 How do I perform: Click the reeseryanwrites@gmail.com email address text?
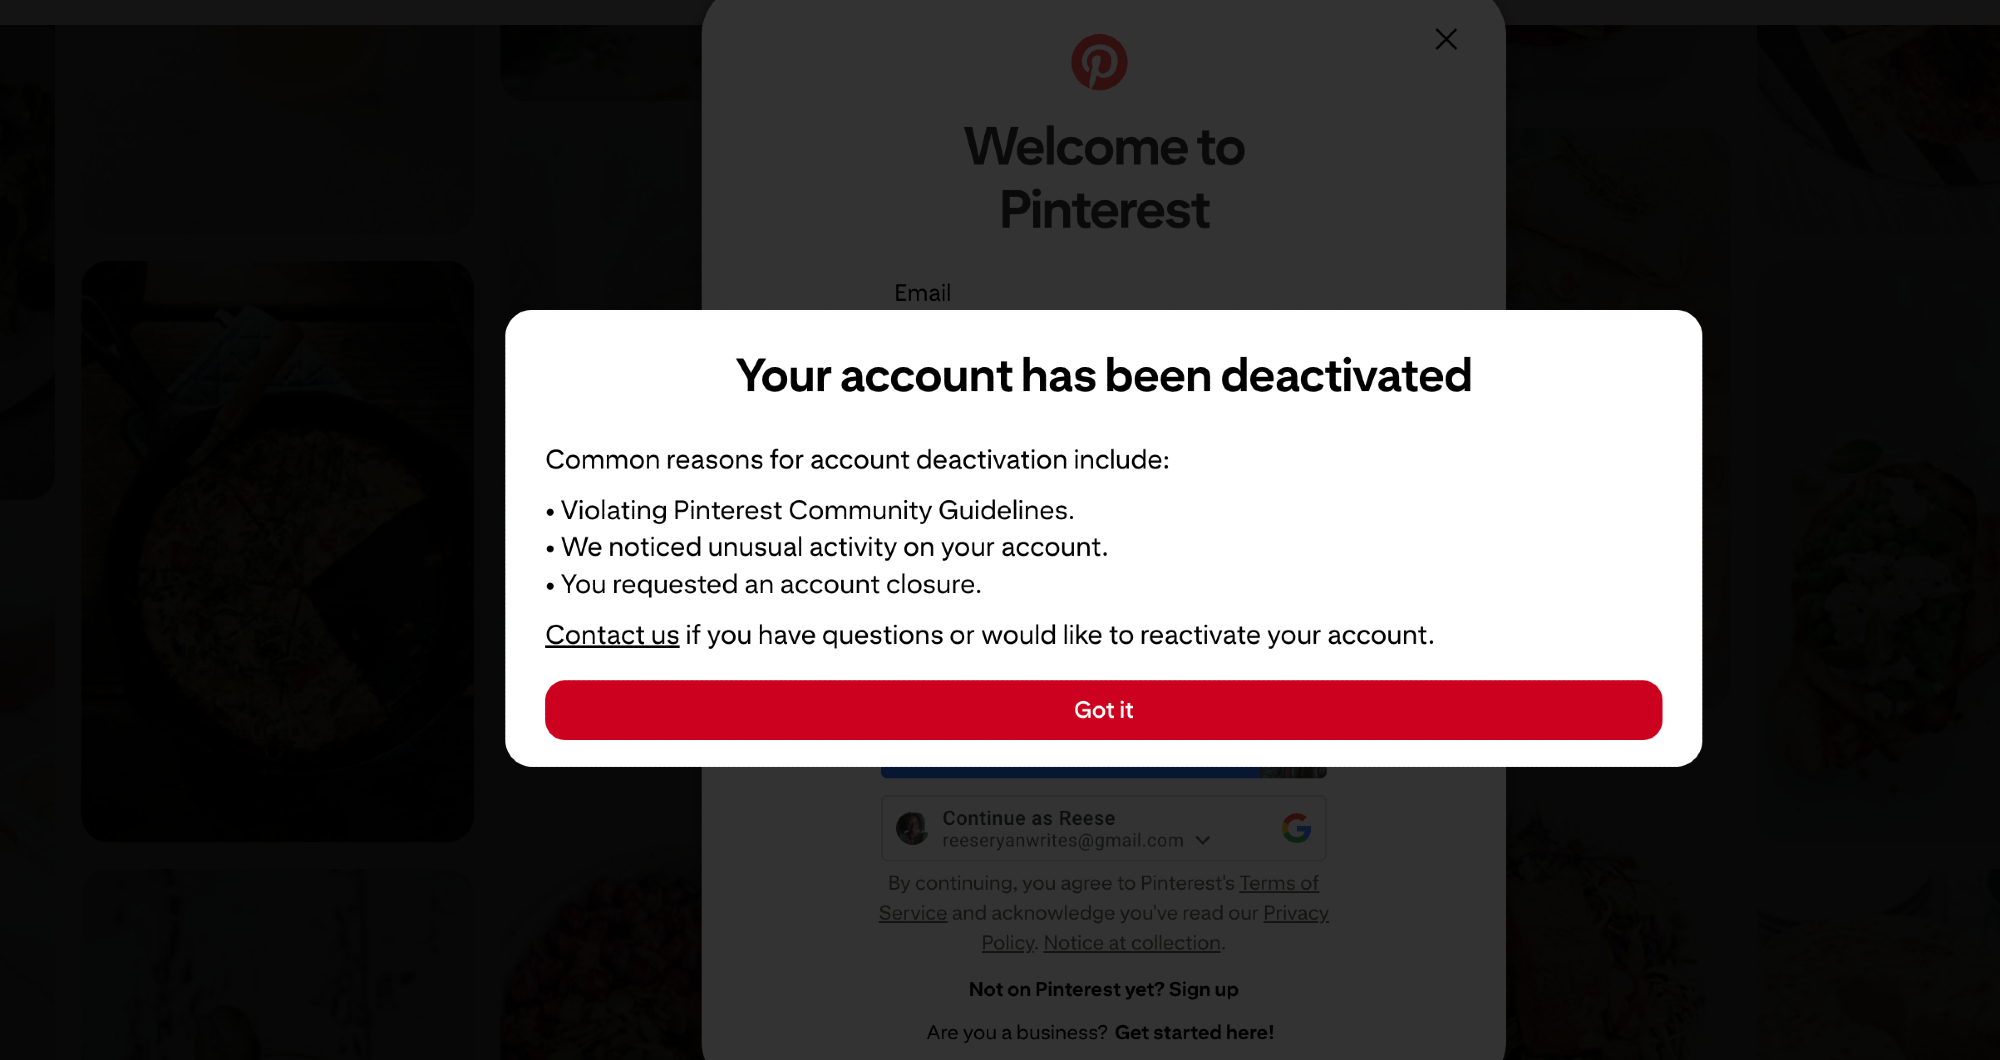click(1062, 841)
